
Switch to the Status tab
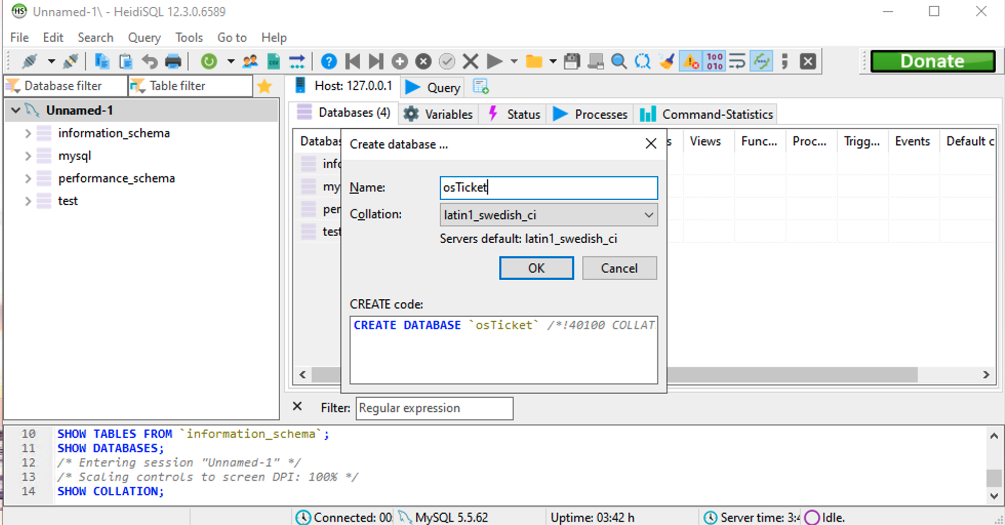[513, 114]
